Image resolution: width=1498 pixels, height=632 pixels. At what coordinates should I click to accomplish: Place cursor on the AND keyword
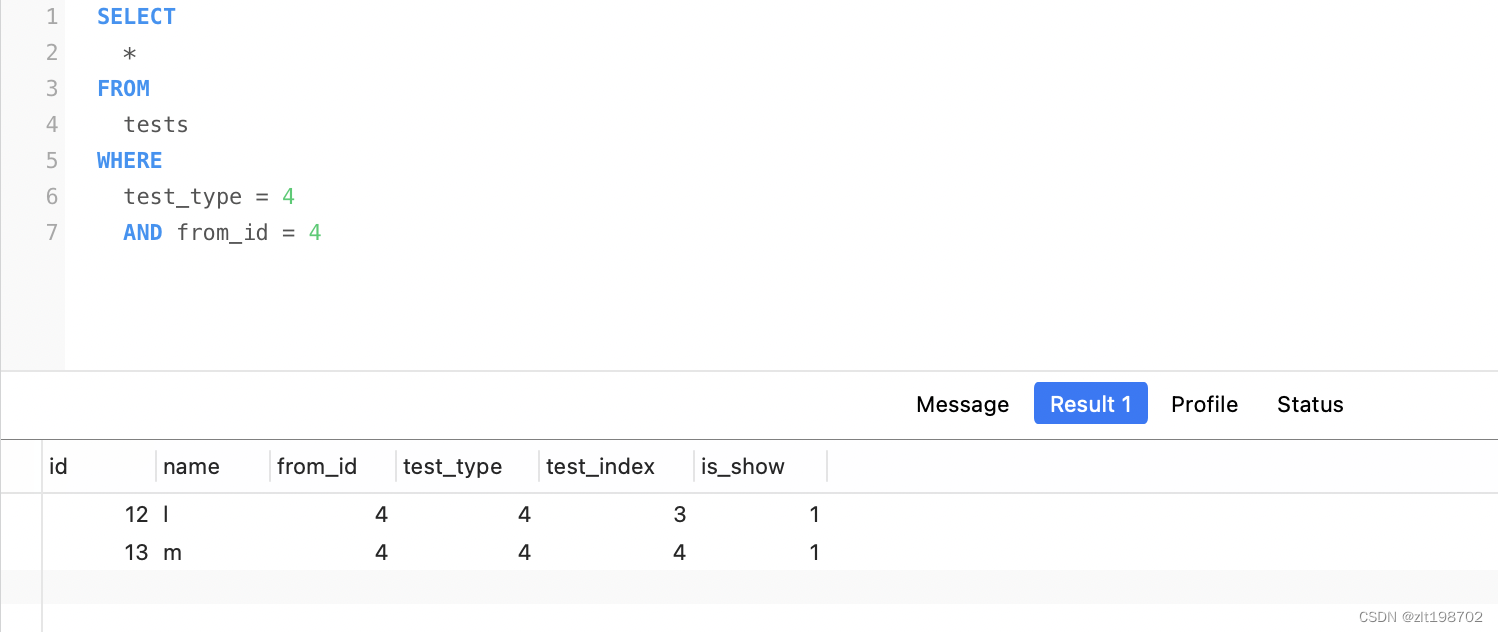pos(143,233)
